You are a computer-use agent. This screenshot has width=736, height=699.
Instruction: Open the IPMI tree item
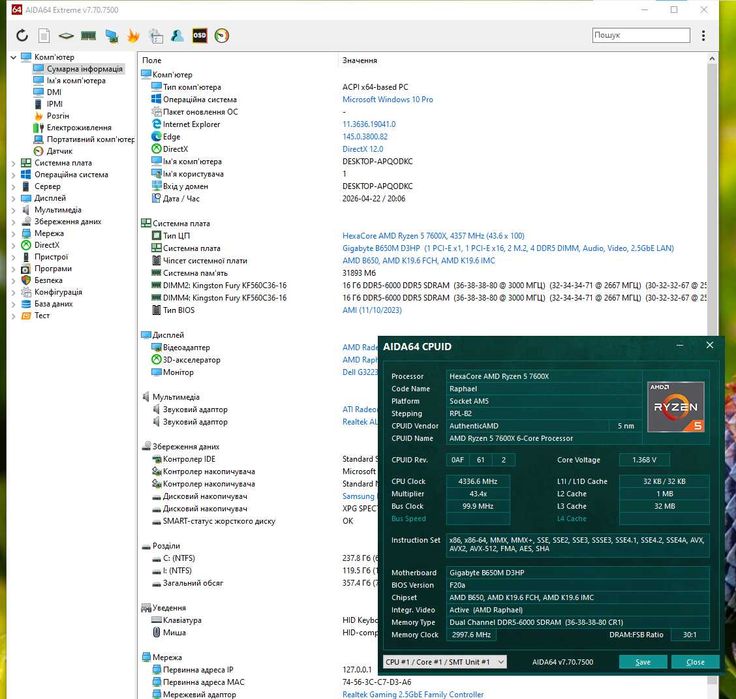click(x=54, y=104)
